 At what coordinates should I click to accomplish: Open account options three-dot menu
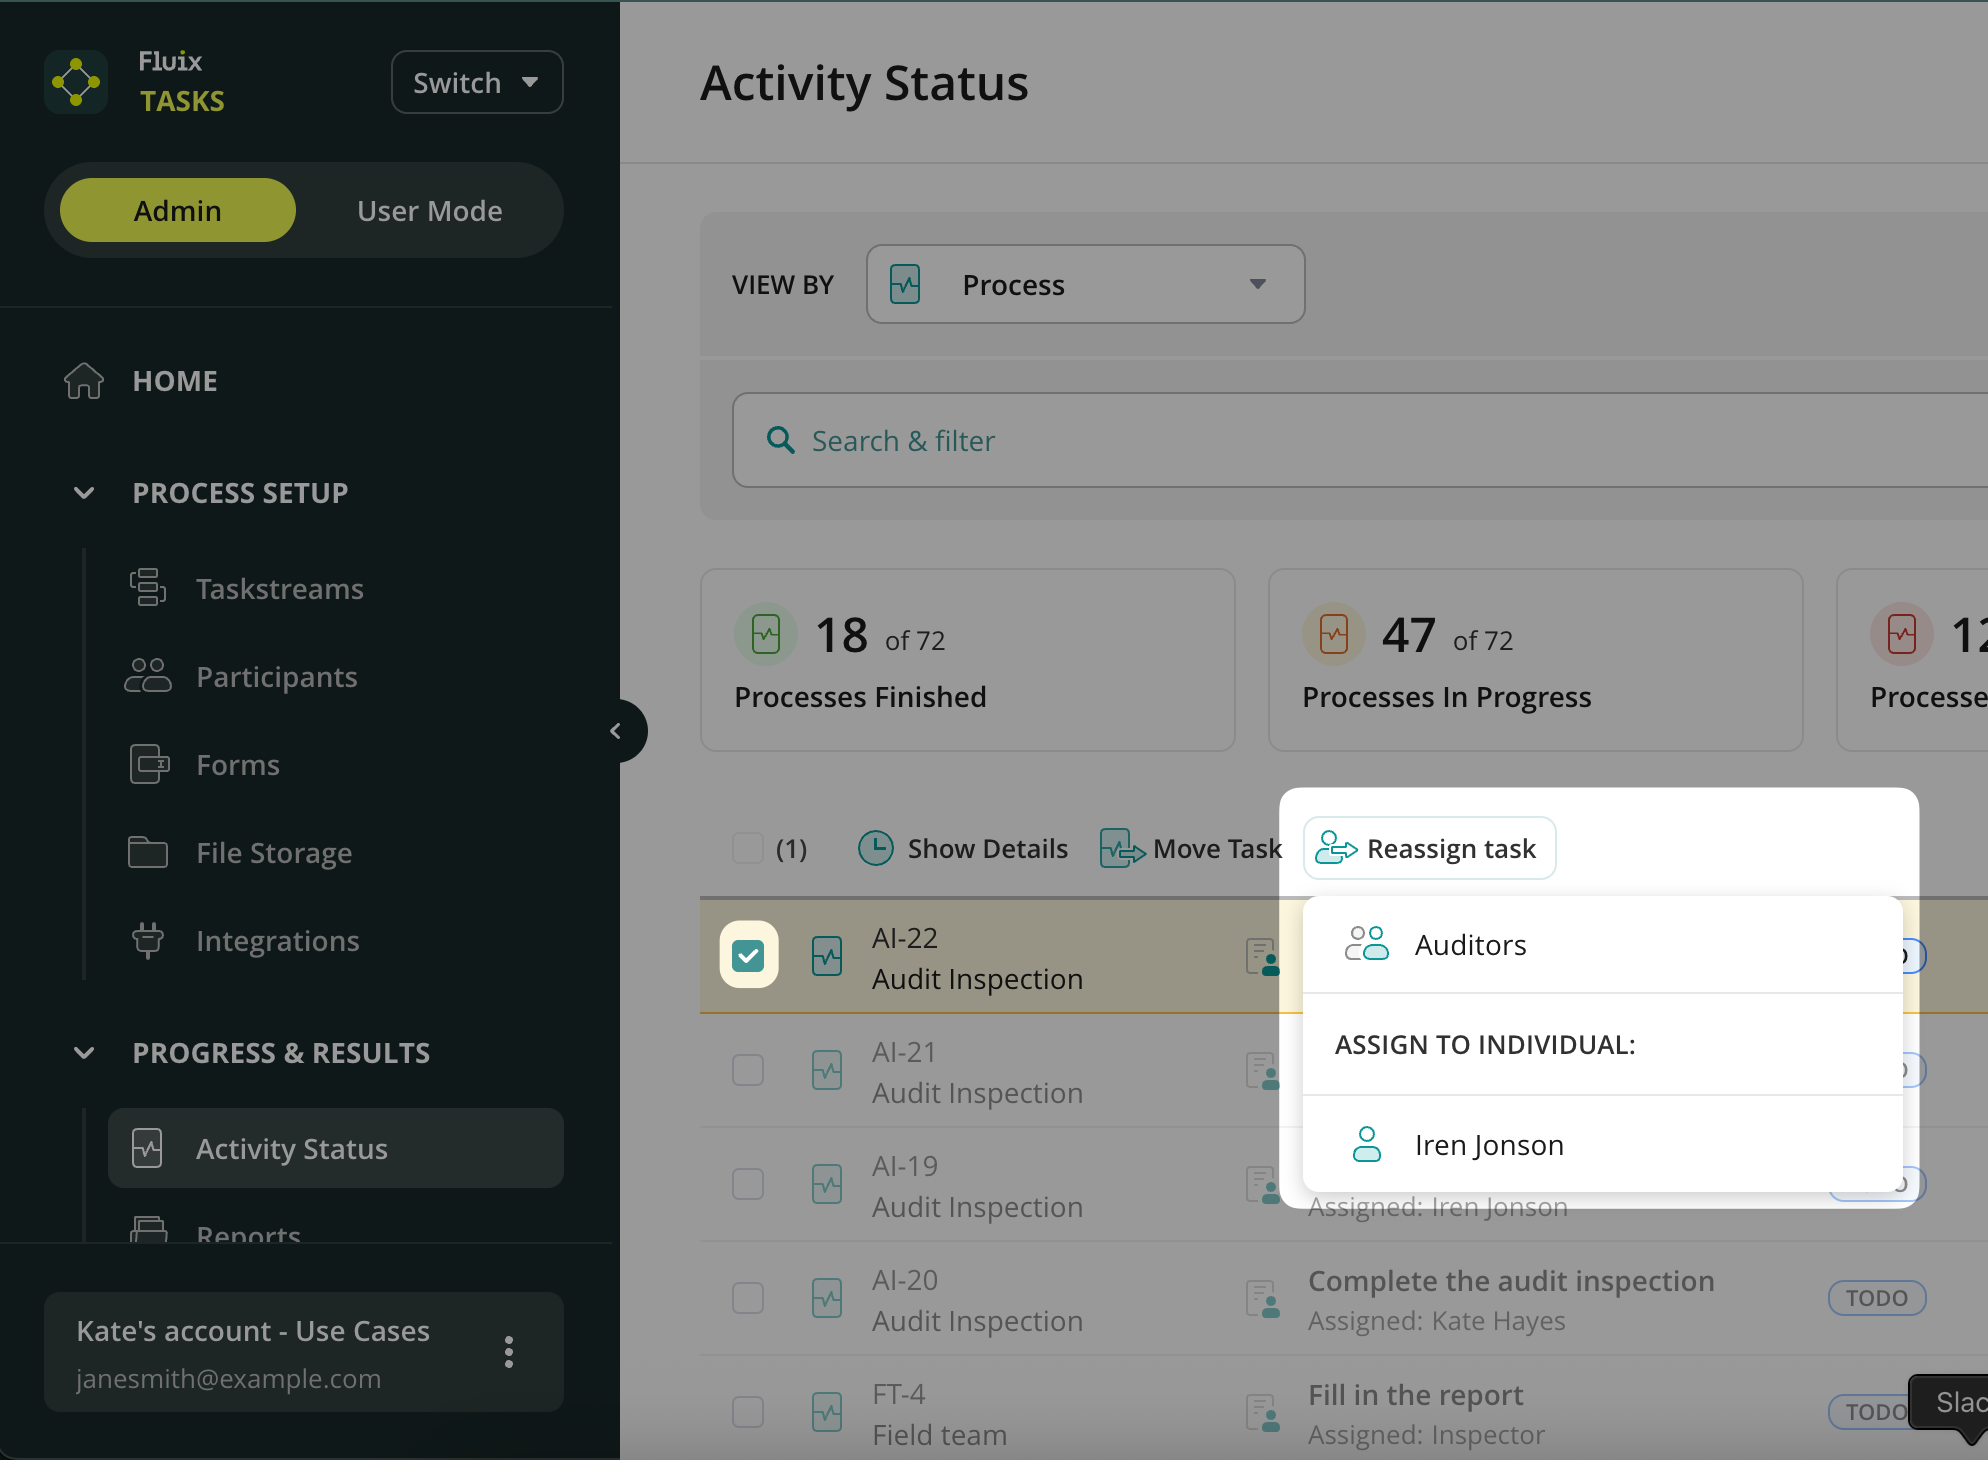(509, 1352)
